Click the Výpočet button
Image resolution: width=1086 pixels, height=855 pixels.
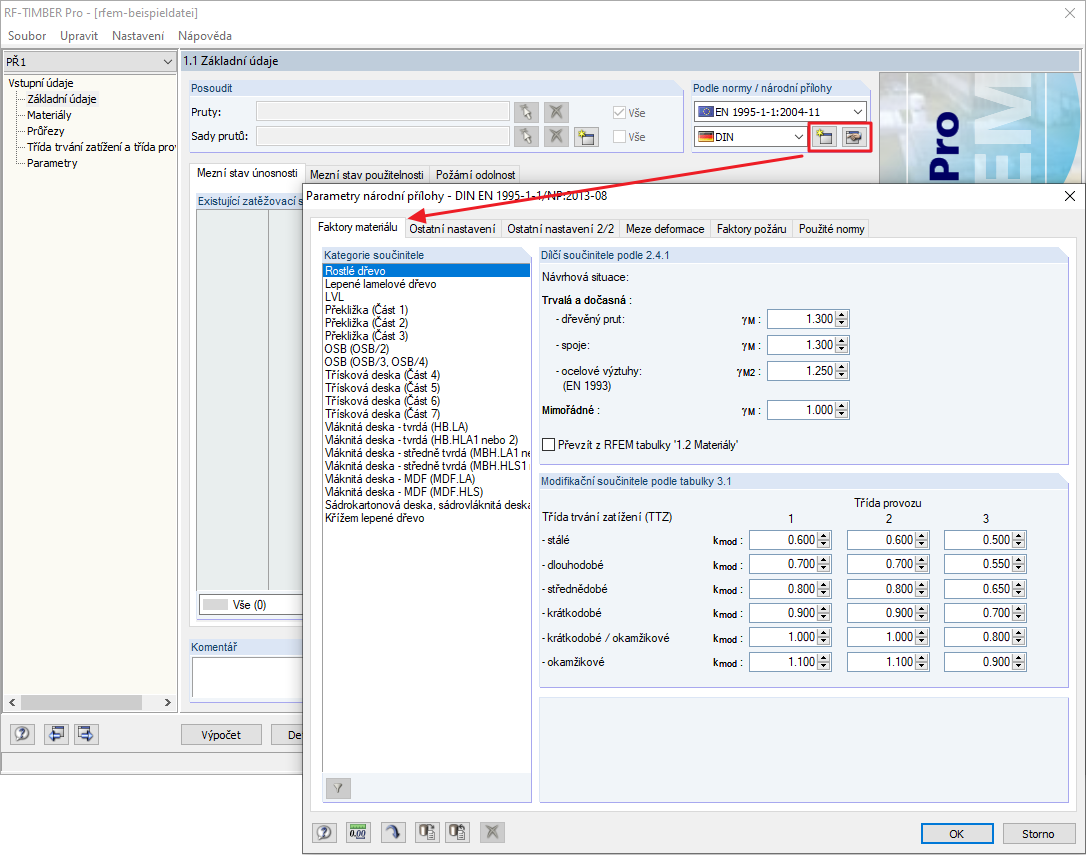(221, 734)
